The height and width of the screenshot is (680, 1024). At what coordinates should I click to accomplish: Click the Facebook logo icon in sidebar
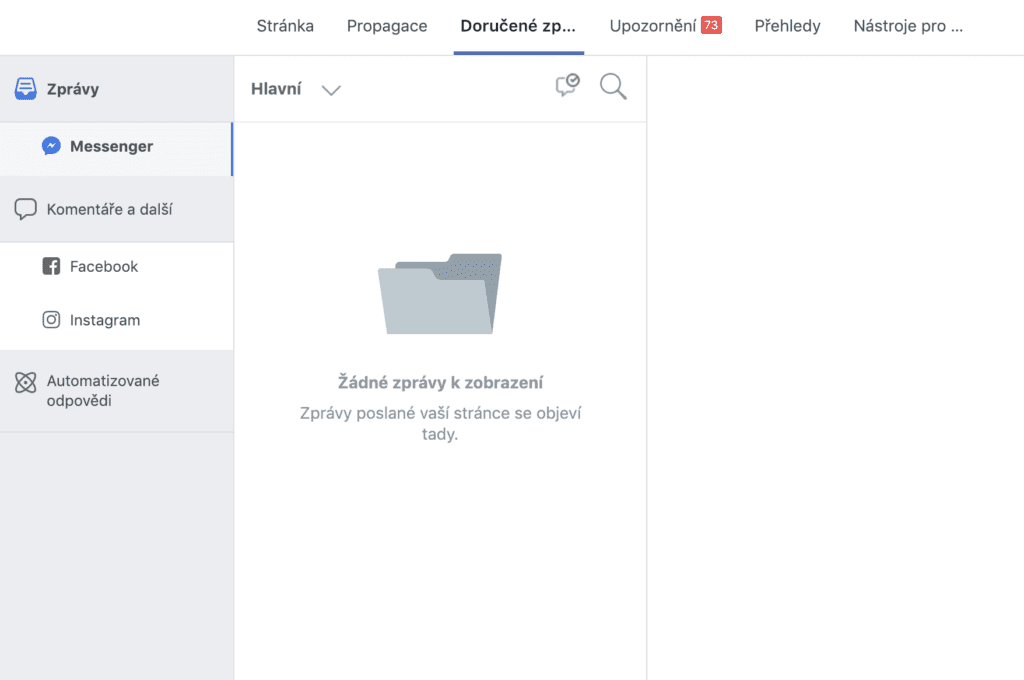pyautogui.click(x=51, y=266)
